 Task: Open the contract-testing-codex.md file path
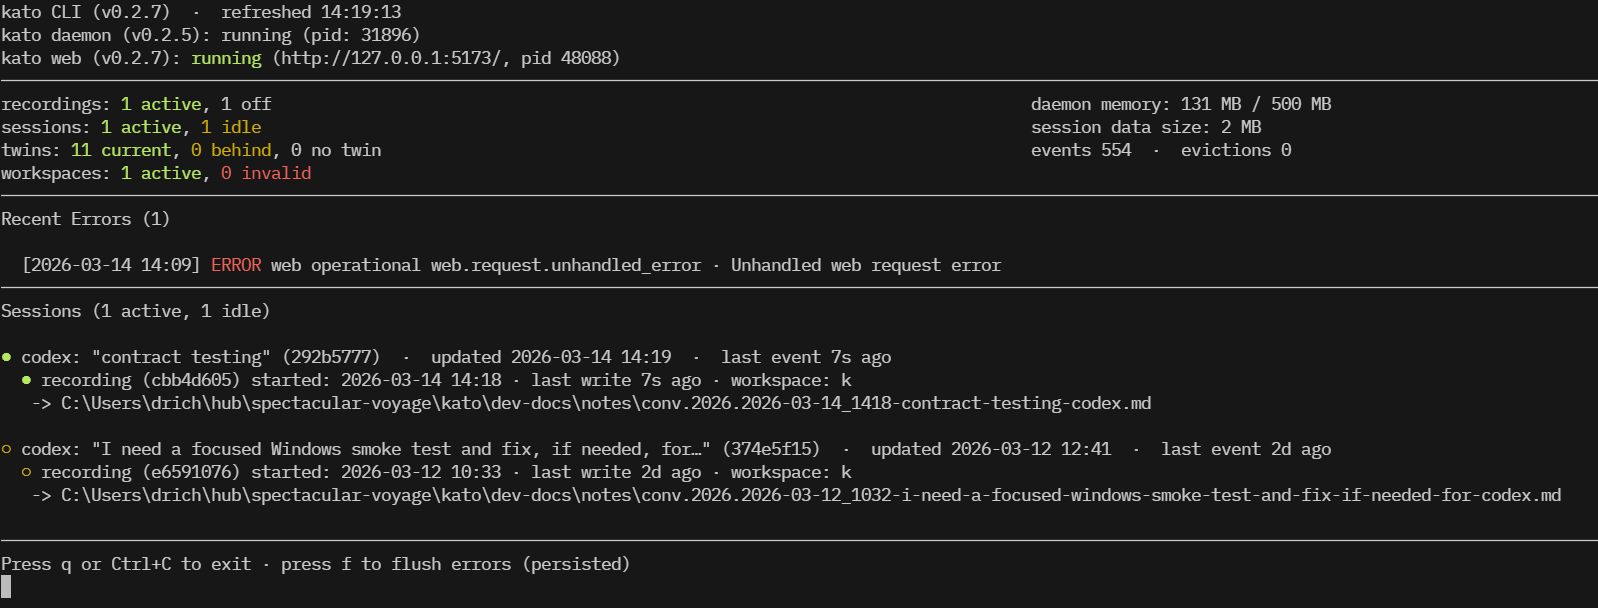[606, 403]
